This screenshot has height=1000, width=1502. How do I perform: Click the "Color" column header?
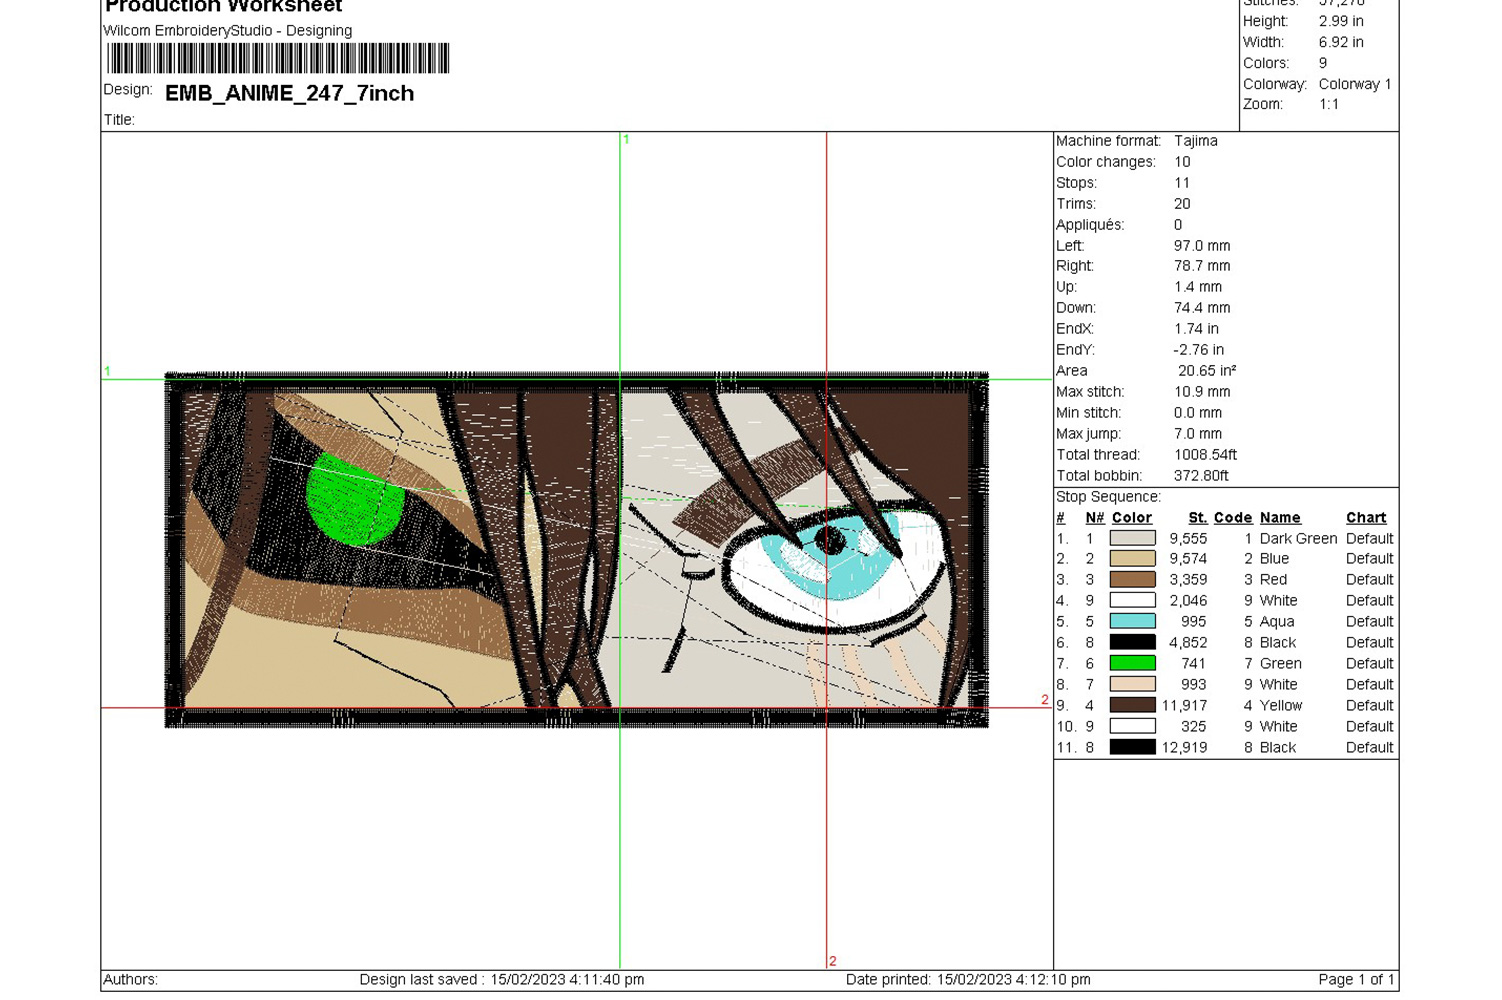tap(1131, 517)
